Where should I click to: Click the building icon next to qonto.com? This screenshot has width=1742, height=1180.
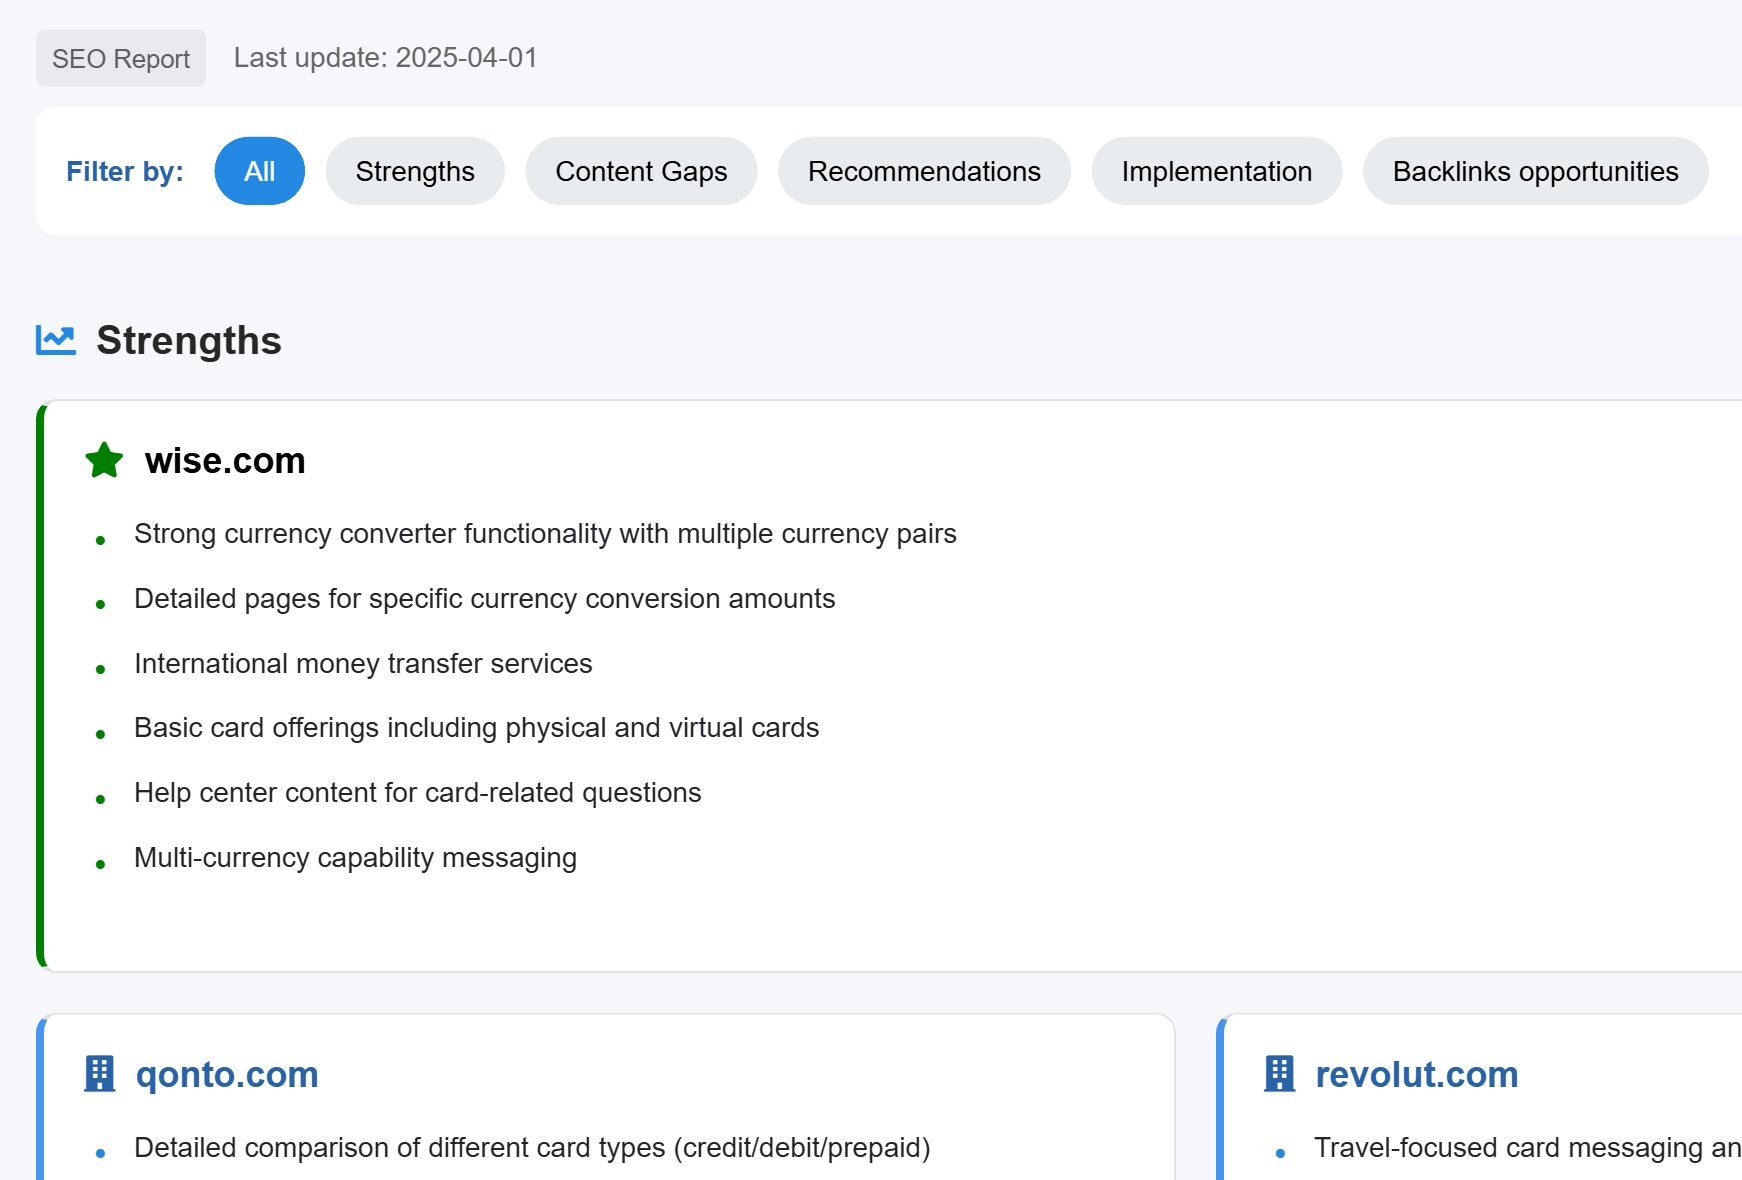point(100,1074)
